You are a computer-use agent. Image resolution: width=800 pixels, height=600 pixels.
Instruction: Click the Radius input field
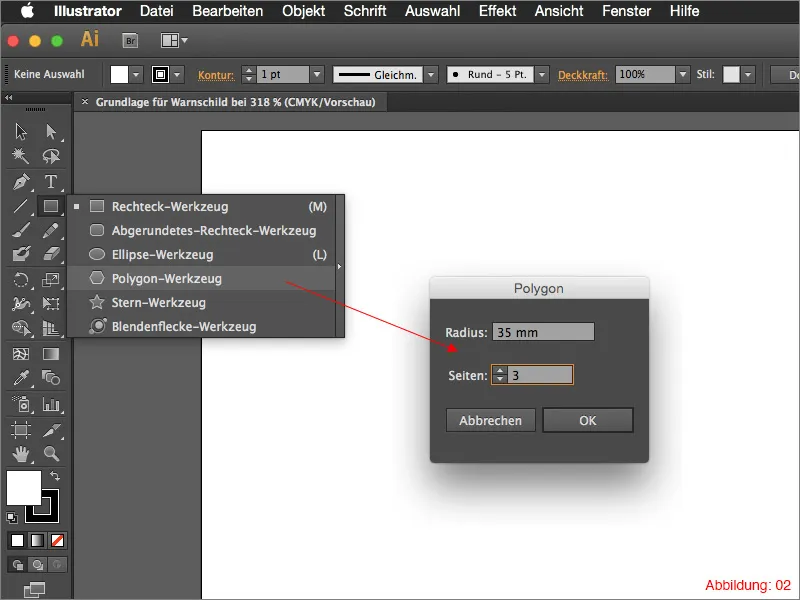[x=543, y=332]
